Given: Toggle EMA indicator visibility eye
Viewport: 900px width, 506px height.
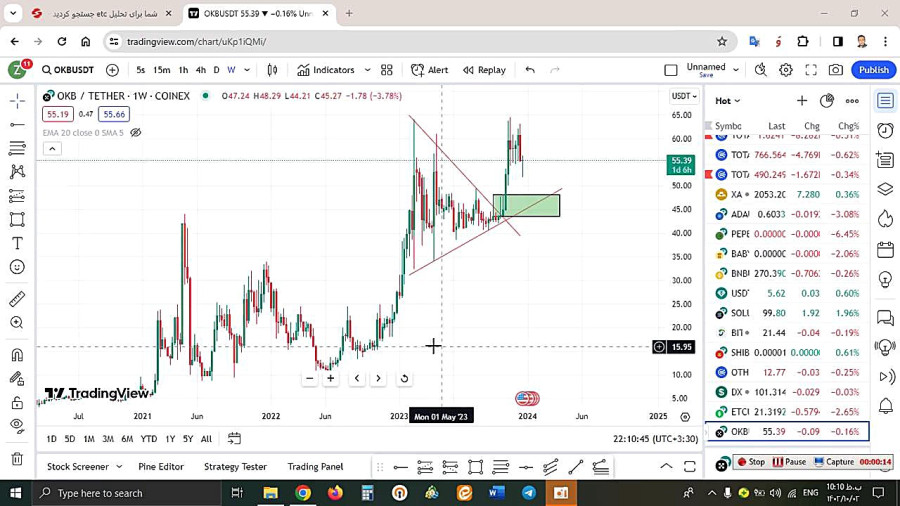Looking at the screenshot, I should 135,133.
